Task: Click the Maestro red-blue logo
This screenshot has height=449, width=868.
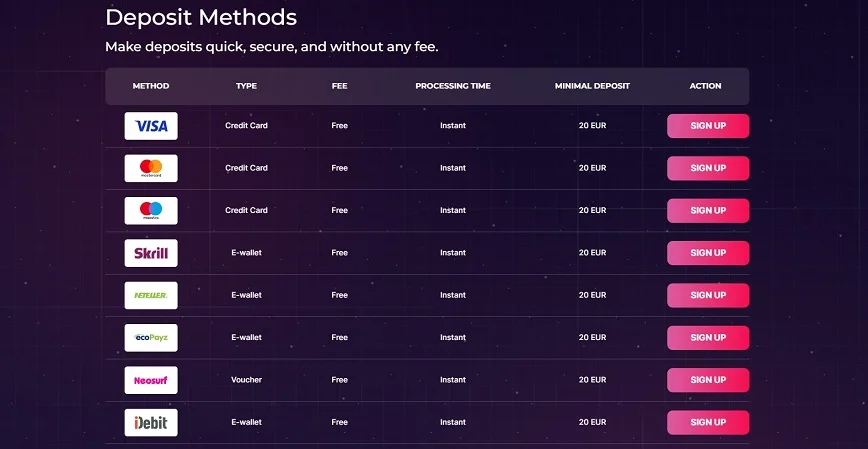Action: coord(151,211)
